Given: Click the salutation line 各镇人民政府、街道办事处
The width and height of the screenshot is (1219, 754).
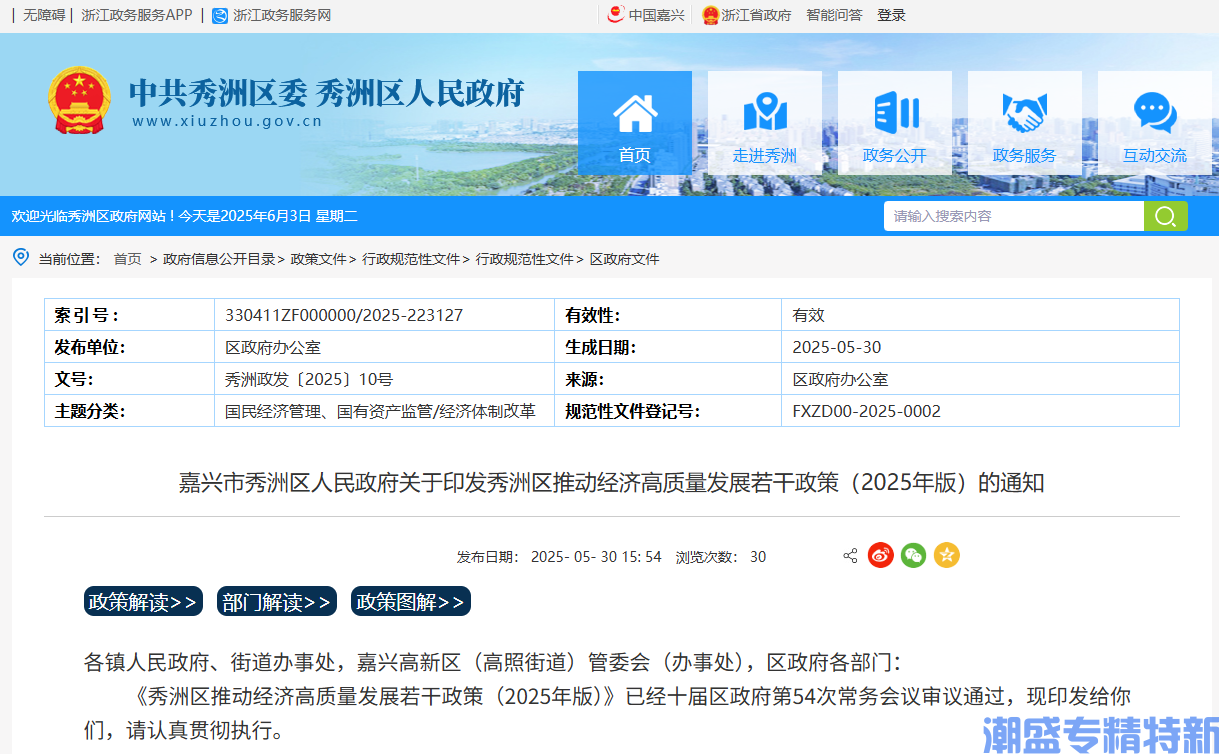Looking at the screenshot, I should point(492,662).
